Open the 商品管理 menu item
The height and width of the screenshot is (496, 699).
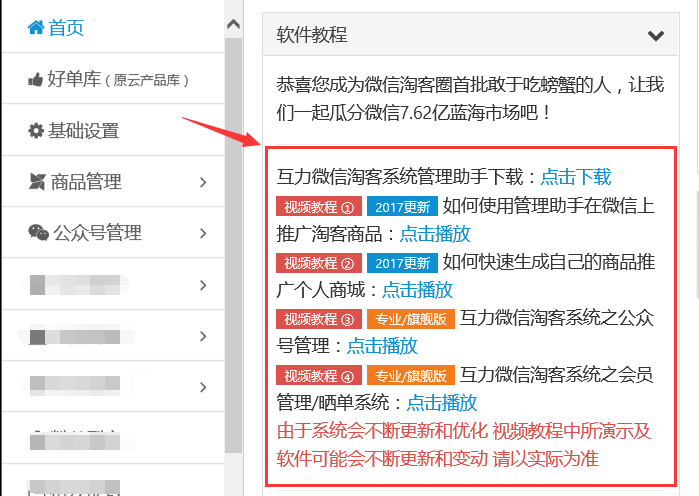pyautogui.click(x=113, y=181)
